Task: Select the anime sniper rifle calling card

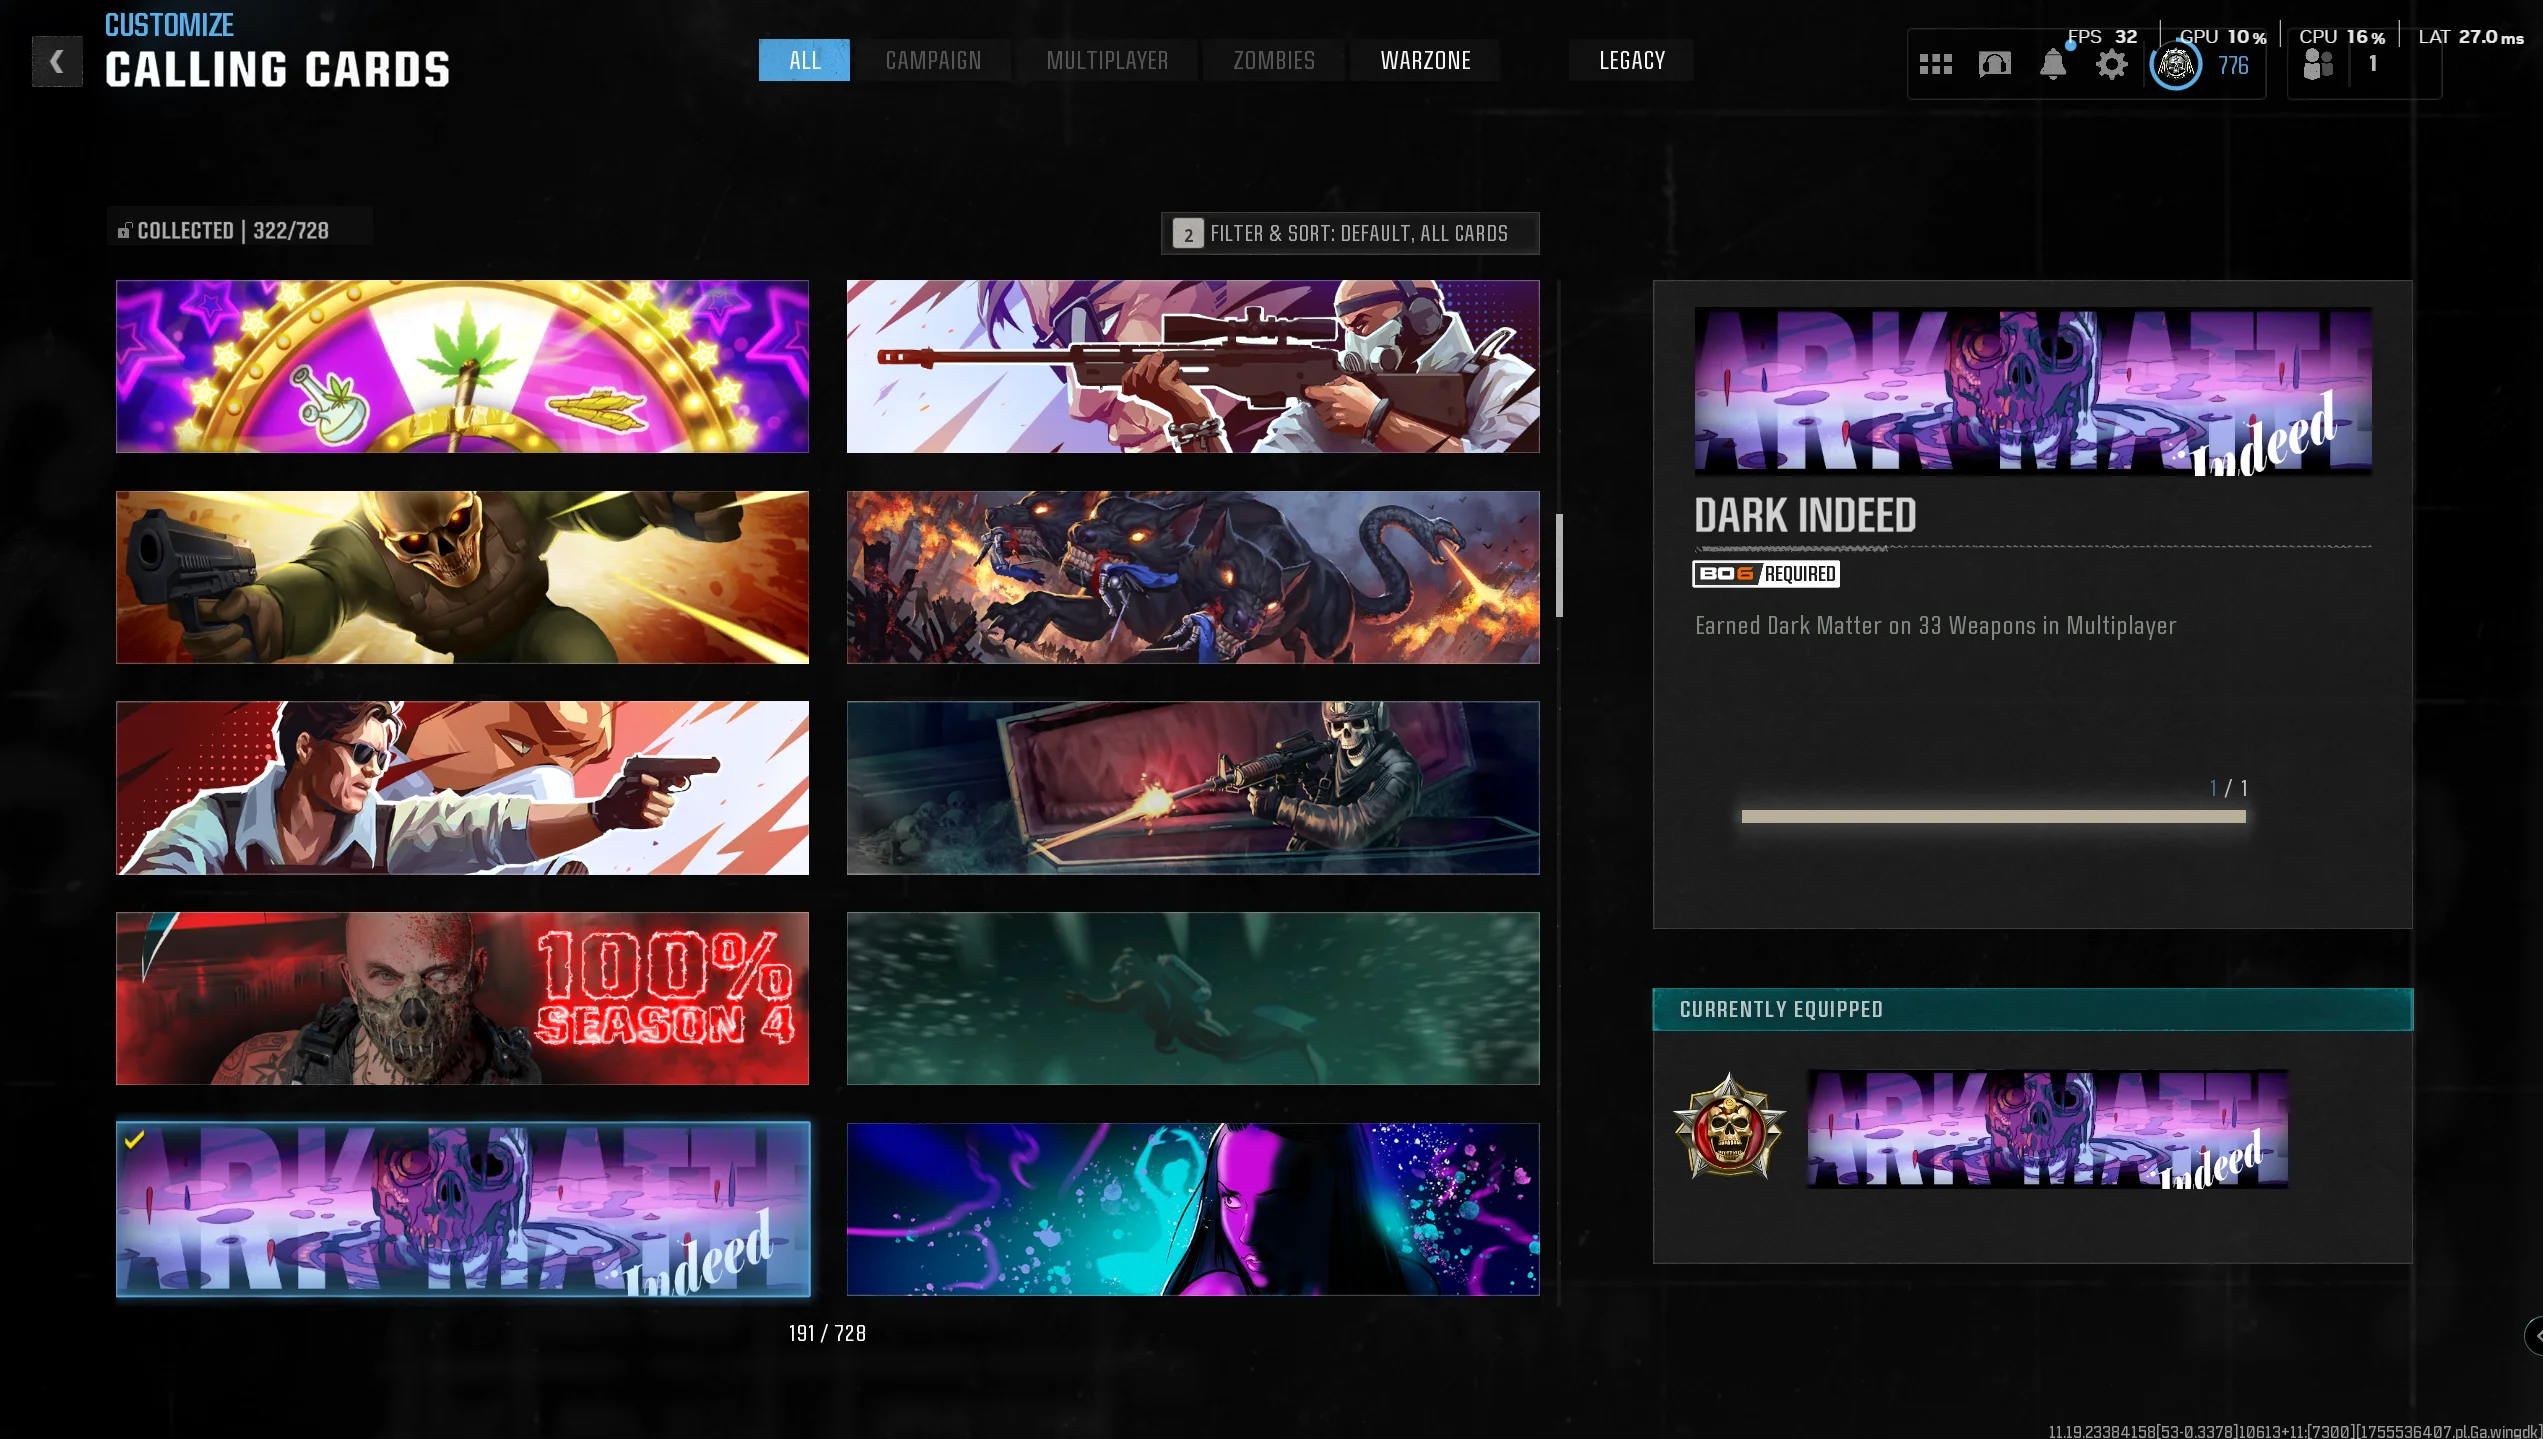Action: 1192,366
